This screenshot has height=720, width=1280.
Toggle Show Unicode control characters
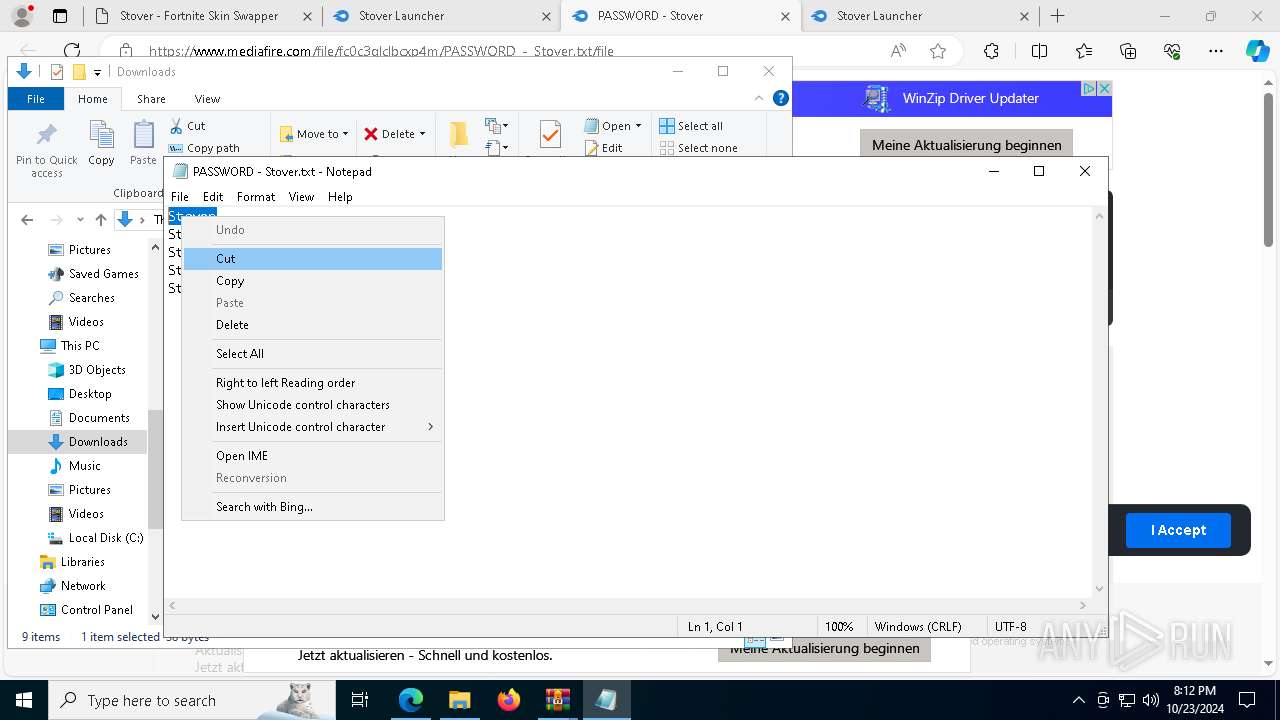click(x=313, y=405)
